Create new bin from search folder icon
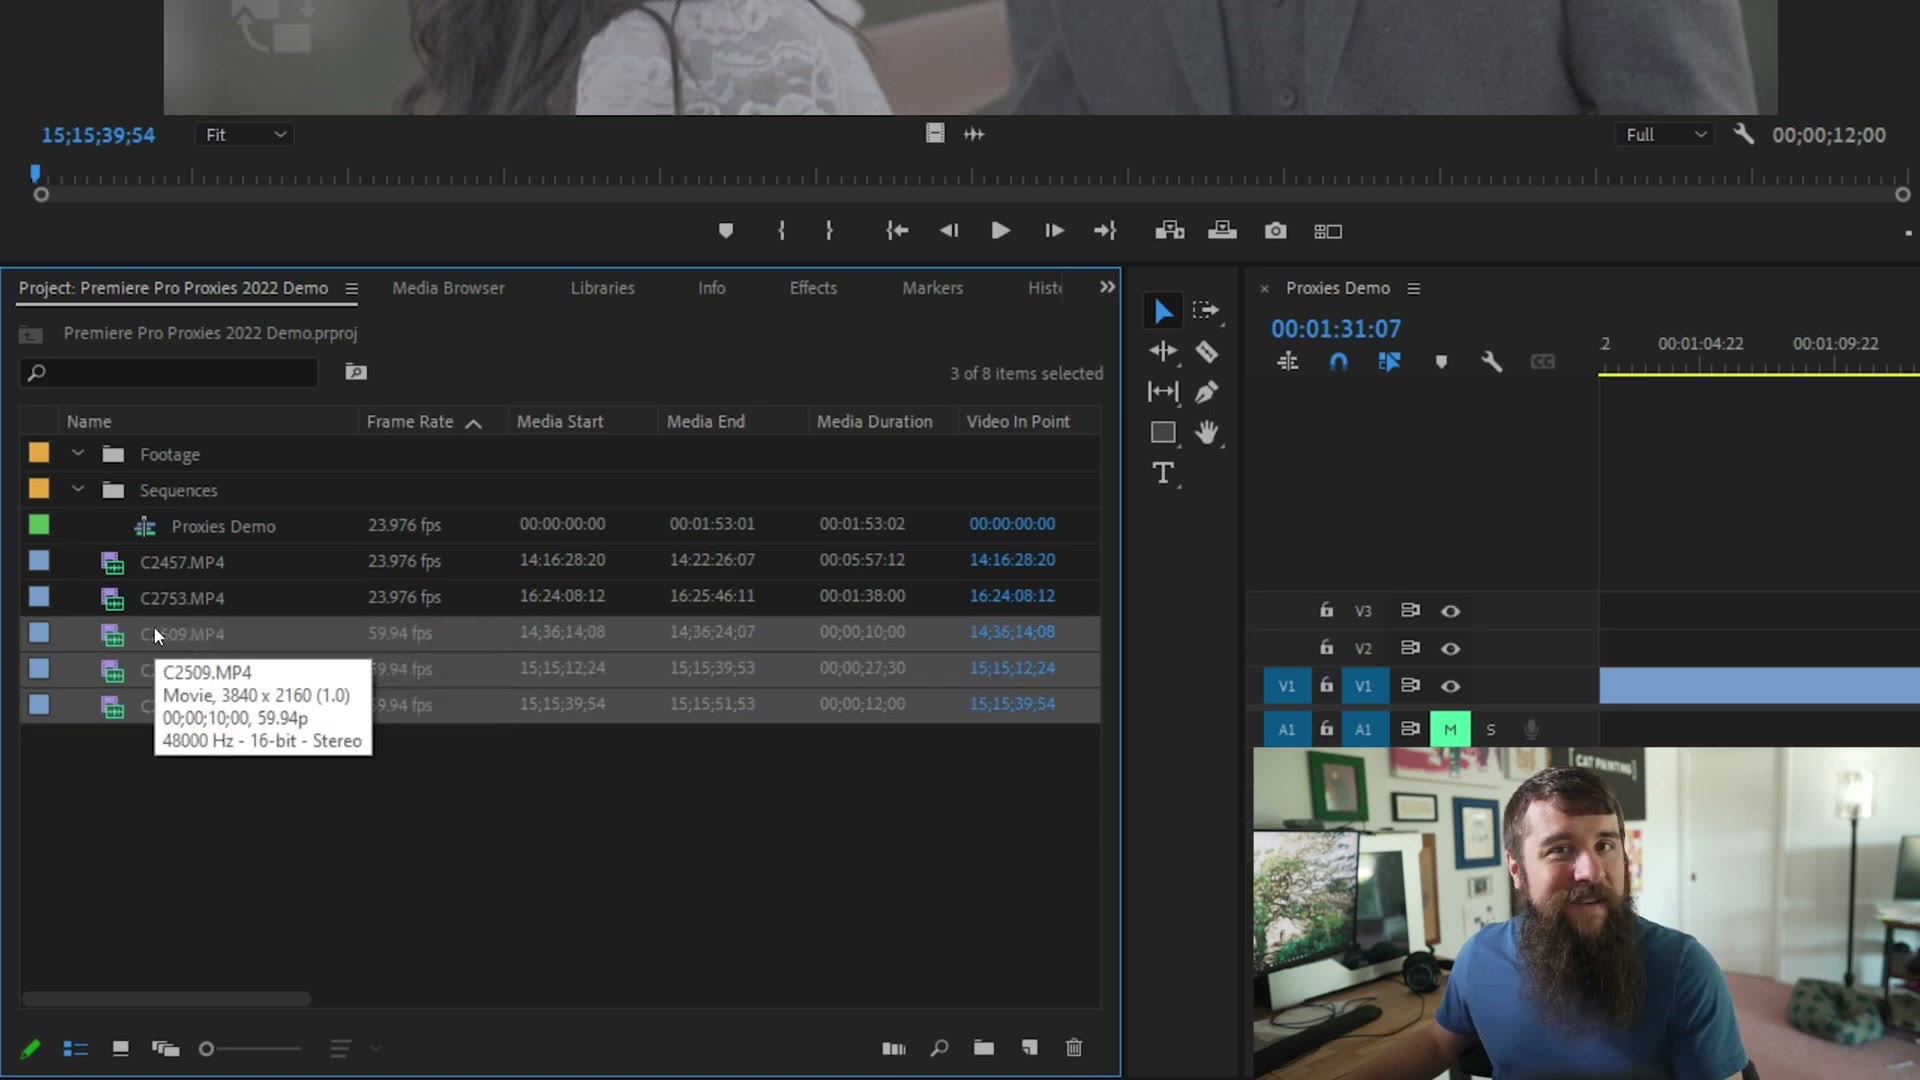Viewport: 1920px width, 1080px height. pyautogui.click(x=356, y=372)
